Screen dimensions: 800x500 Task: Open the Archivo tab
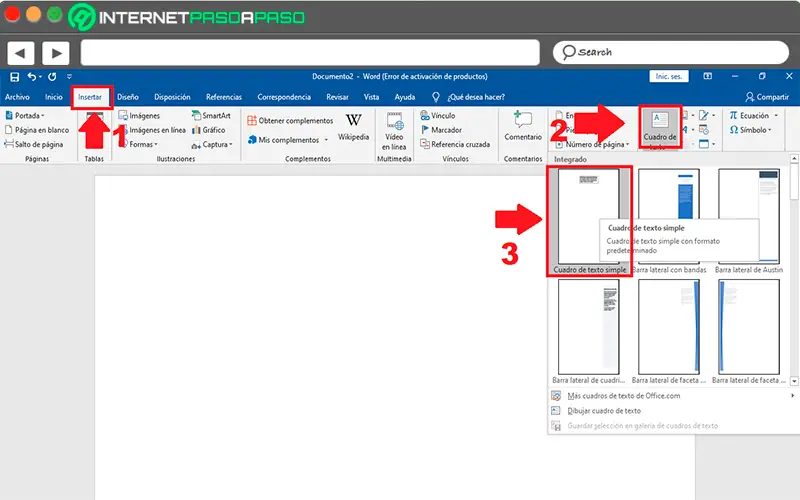tap(17, 96)
